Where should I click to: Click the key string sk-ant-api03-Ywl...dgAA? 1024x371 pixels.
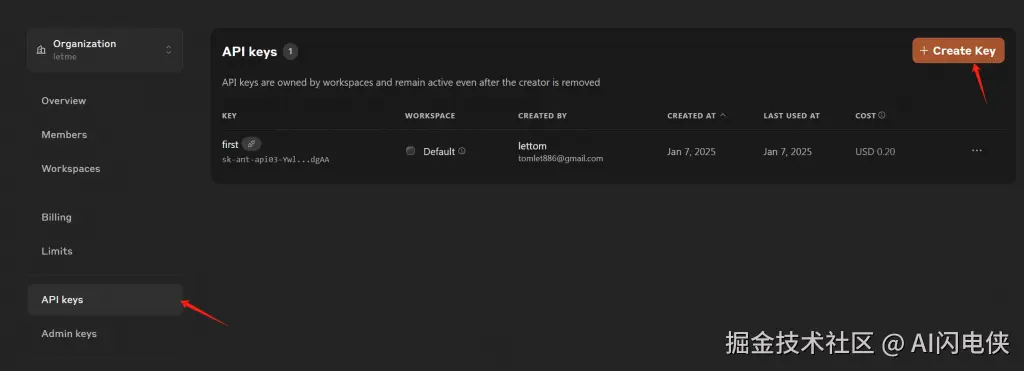coord(276,159)
